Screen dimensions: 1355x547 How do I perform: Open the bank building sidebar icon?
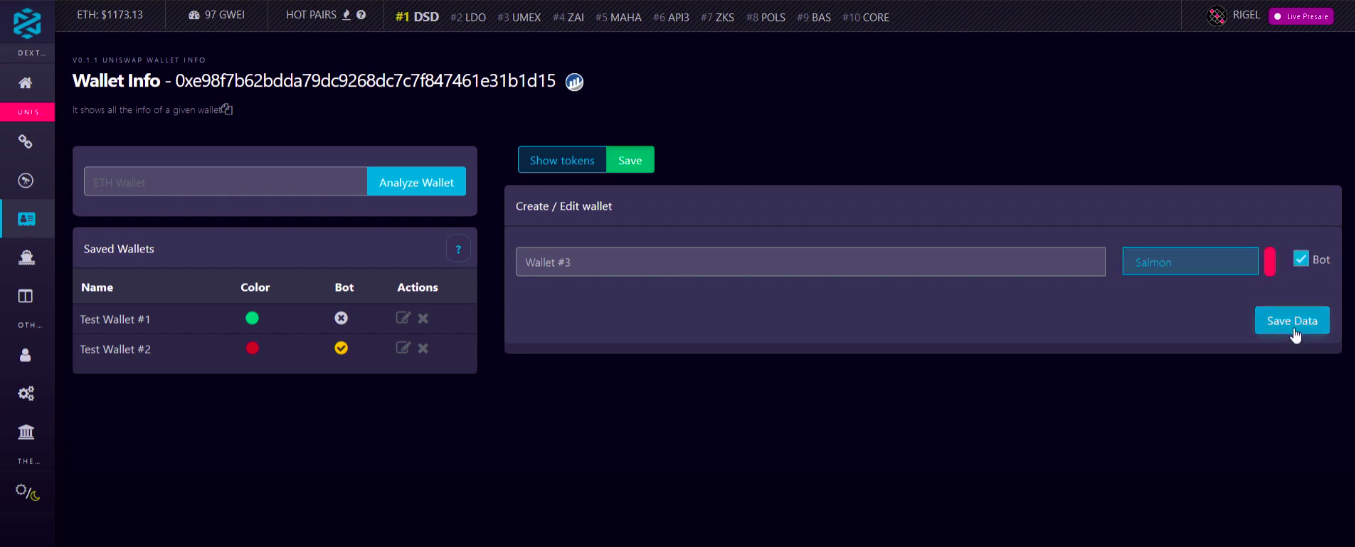(26, 432)
